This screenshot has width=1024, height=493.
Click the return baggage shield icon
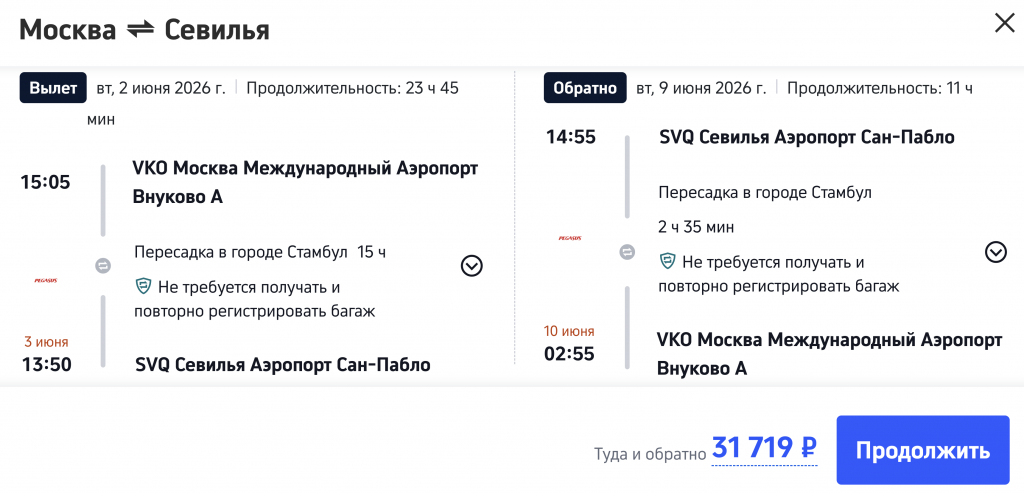(x=667, y=262)
